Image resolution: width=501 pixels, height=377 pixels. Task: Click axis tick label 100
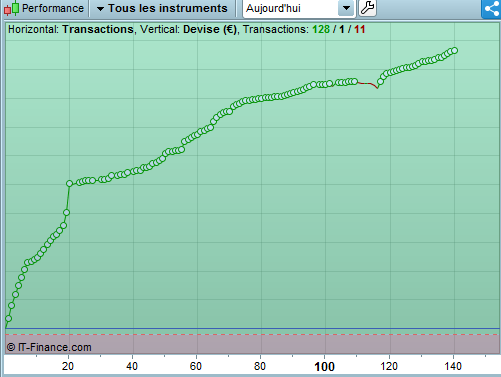click(x=324, y=367)
